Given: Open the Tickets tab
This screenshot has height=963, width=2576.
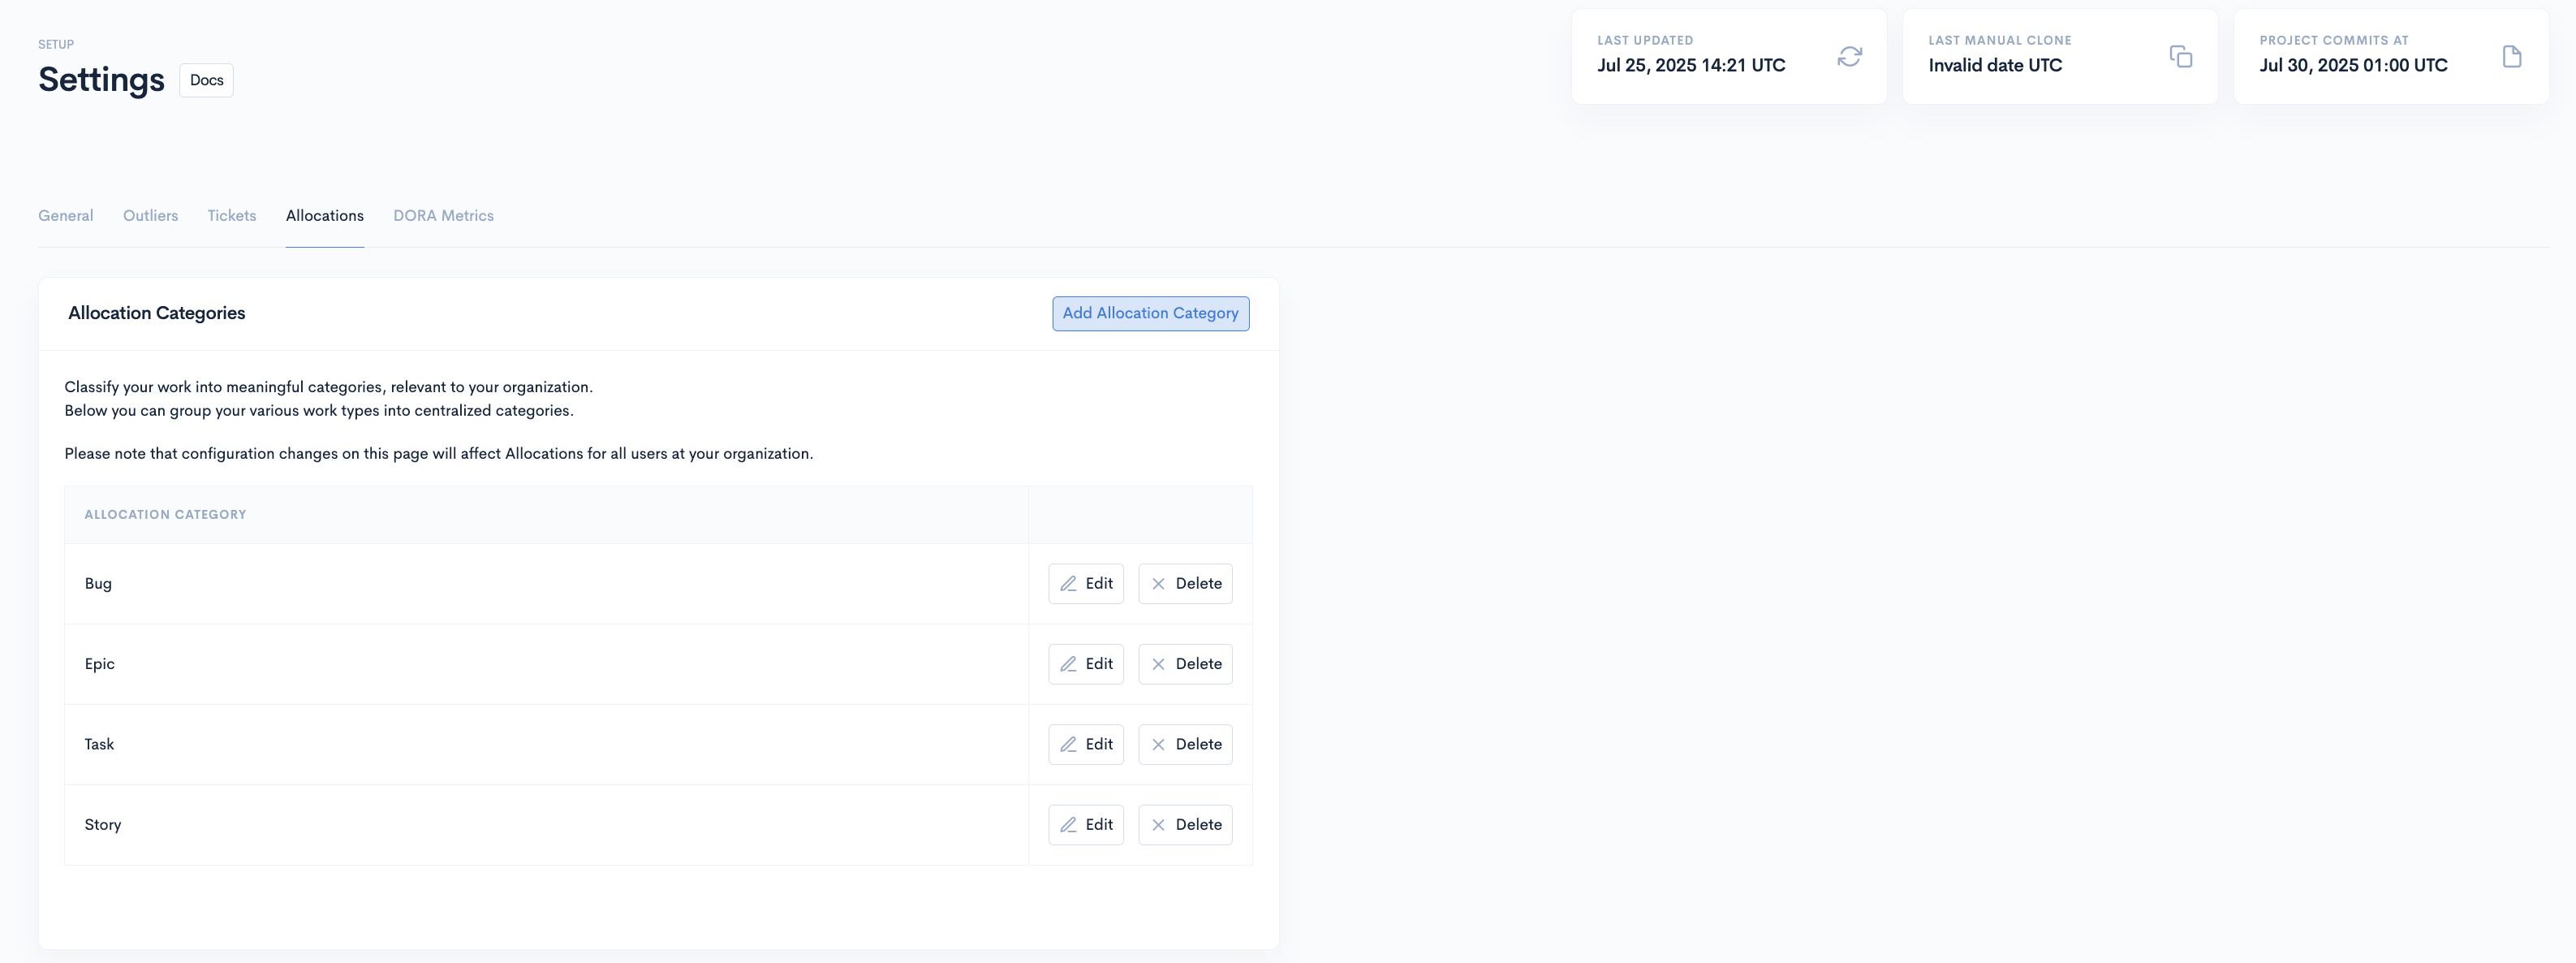Looking at the screenshot, I should coord(232,216).
